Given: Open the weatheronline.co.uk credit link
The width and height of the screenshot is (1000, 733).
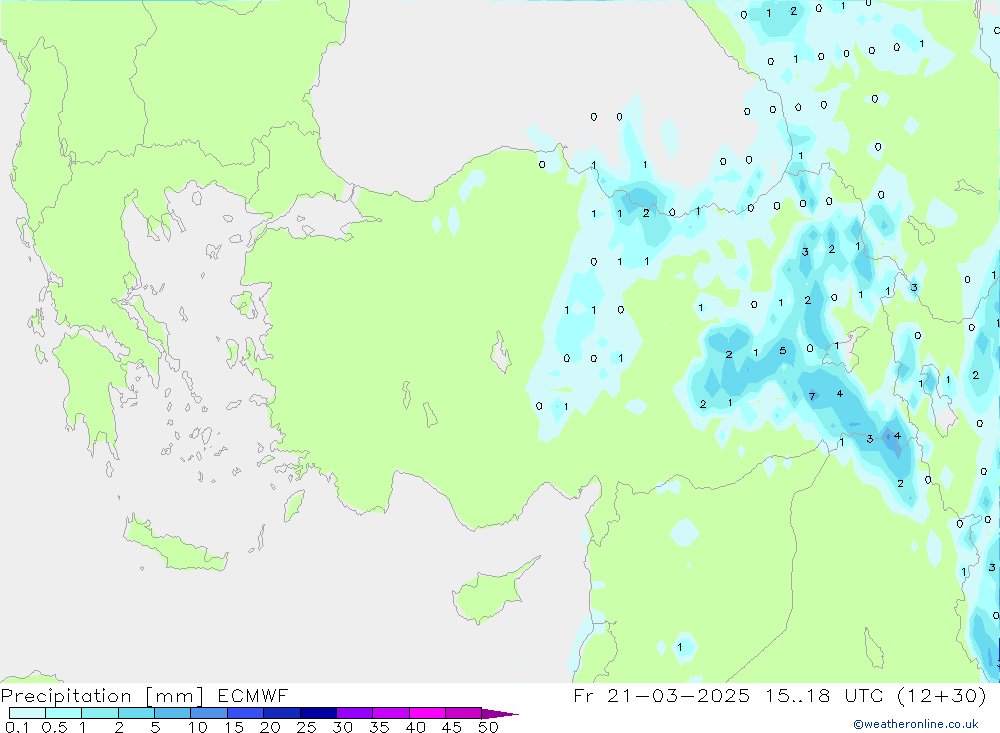Looking at the screenshot, I should tap(916, 724).
